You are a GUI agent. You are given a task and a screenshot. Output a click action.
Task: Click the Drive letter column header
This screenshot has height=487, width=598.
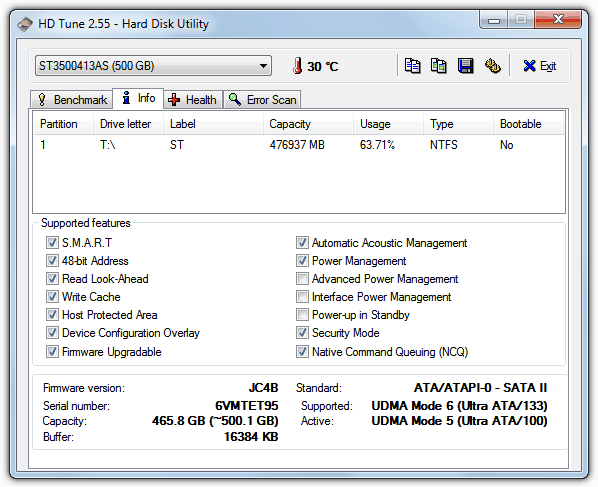[129, 124]
